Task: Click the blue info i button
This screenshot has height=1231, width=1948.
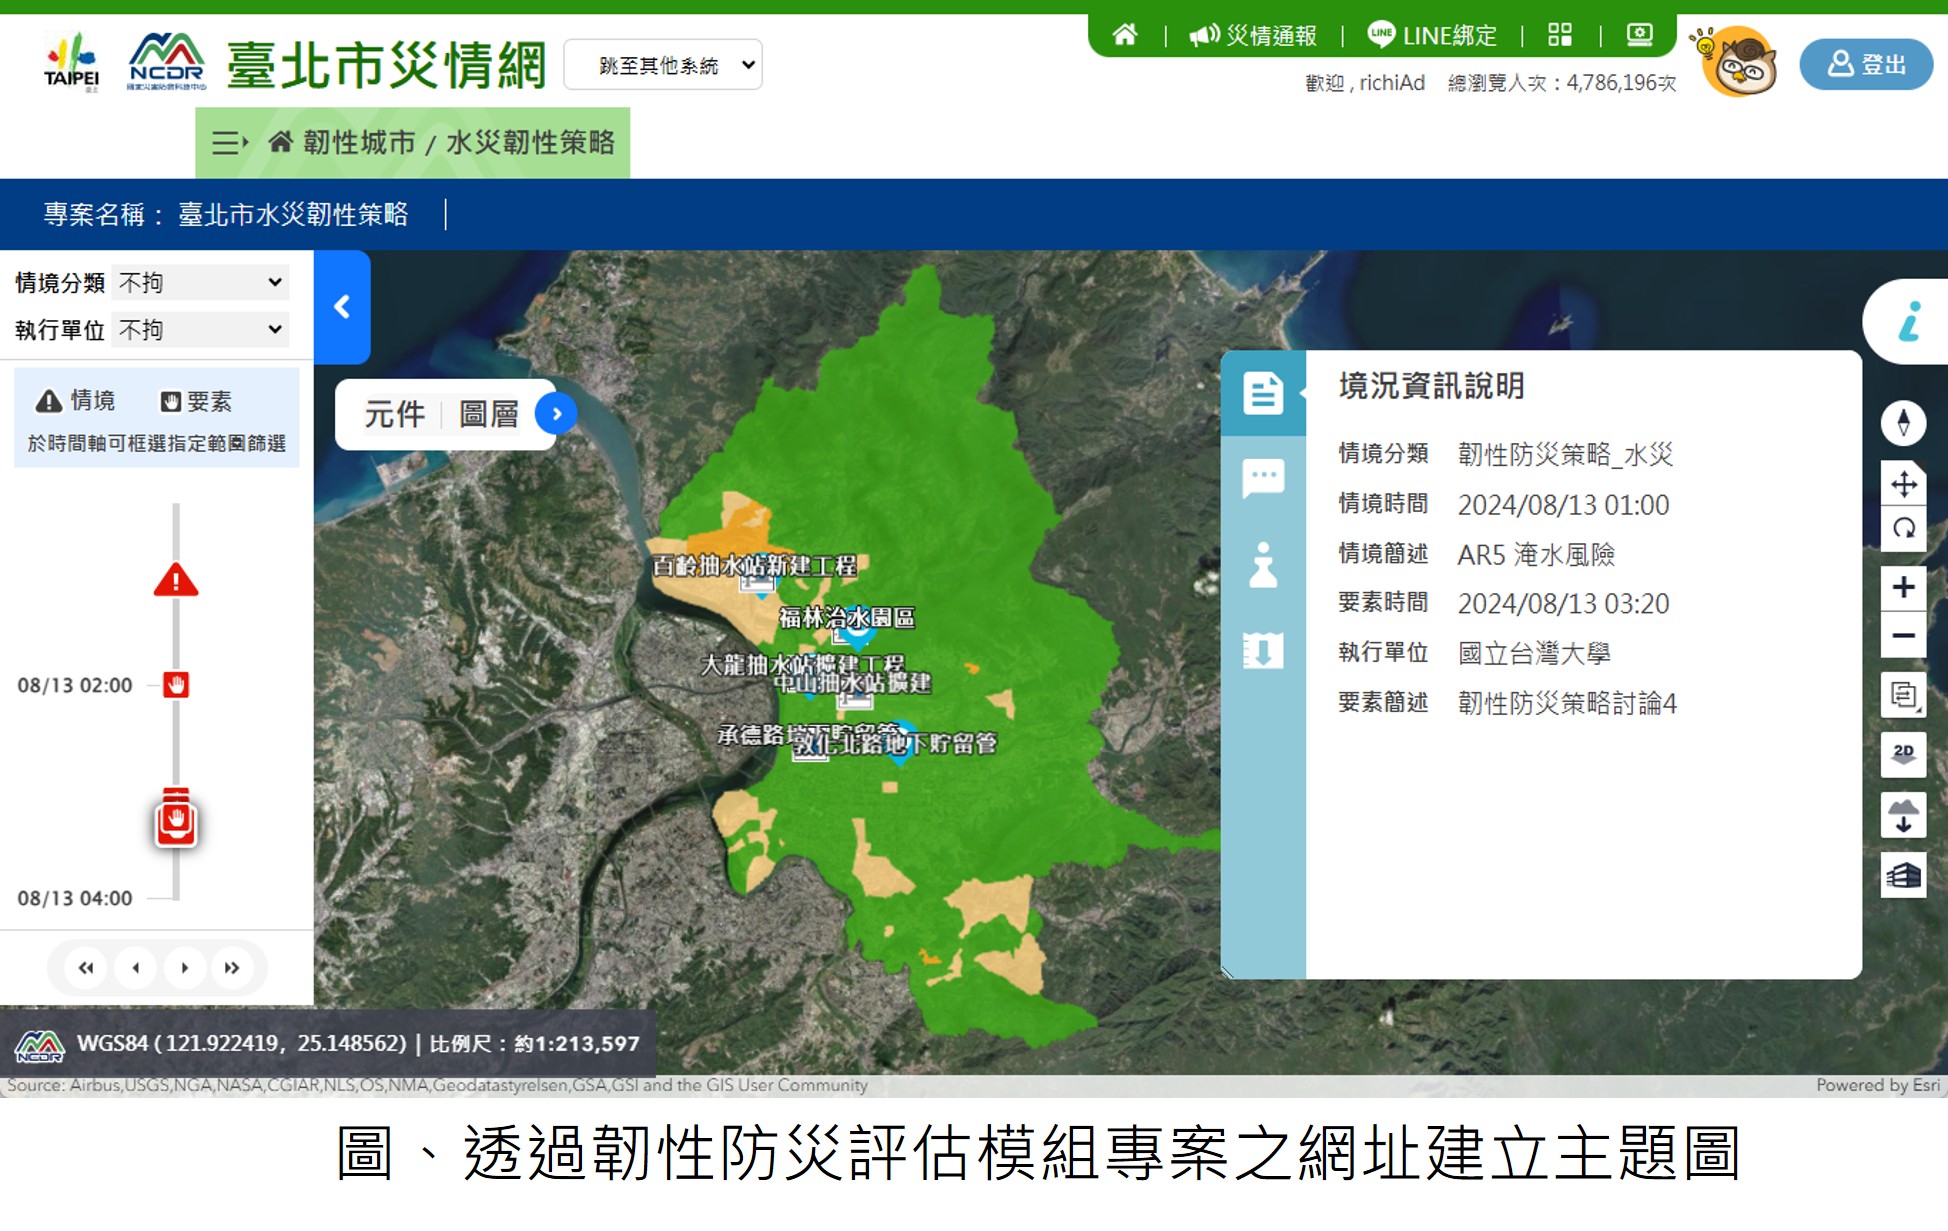Action: (1909, 322)
